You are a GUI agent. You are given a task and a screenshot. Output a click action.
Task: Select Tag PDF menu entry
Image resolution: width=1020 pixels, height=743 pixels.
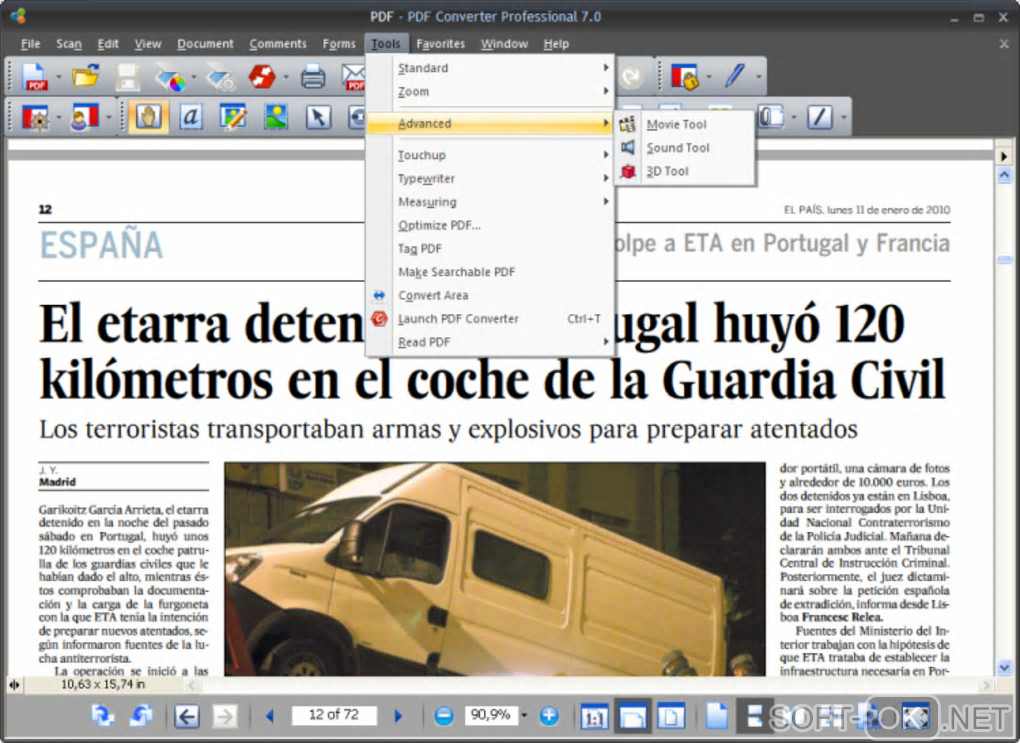tap(490, 249)
